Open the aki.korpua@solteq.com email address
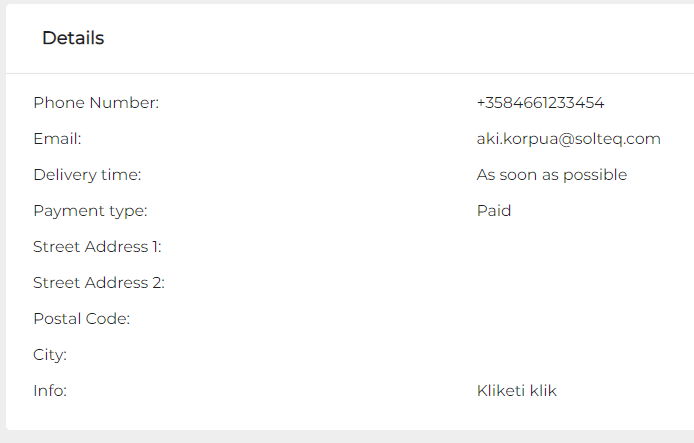694x443 pixels. pos(568,139)
